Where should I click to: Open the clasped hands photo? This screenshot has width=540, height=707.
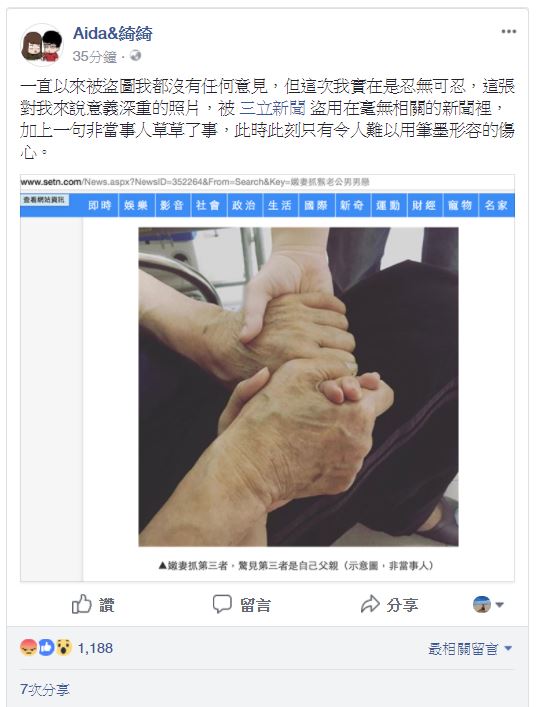[298, 387]
